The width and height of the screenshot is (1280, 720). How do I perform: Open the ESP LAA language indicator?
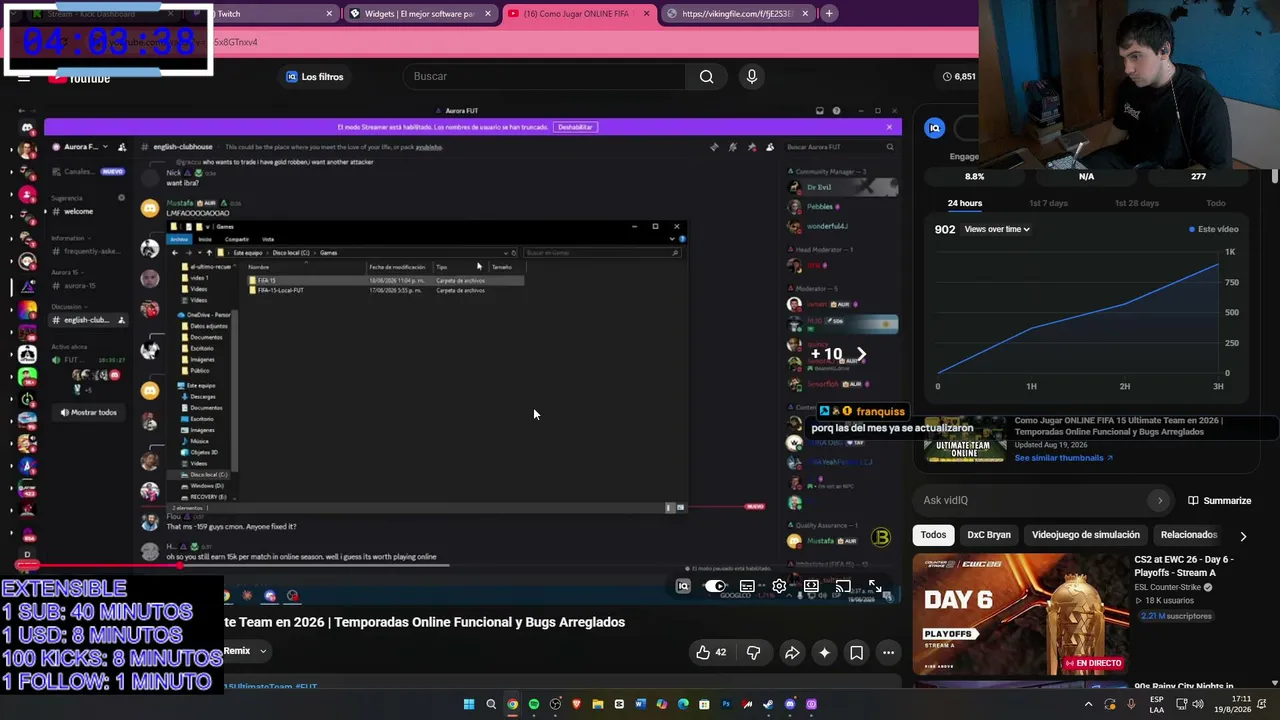pyautogui.click(x=1156, y=704)
